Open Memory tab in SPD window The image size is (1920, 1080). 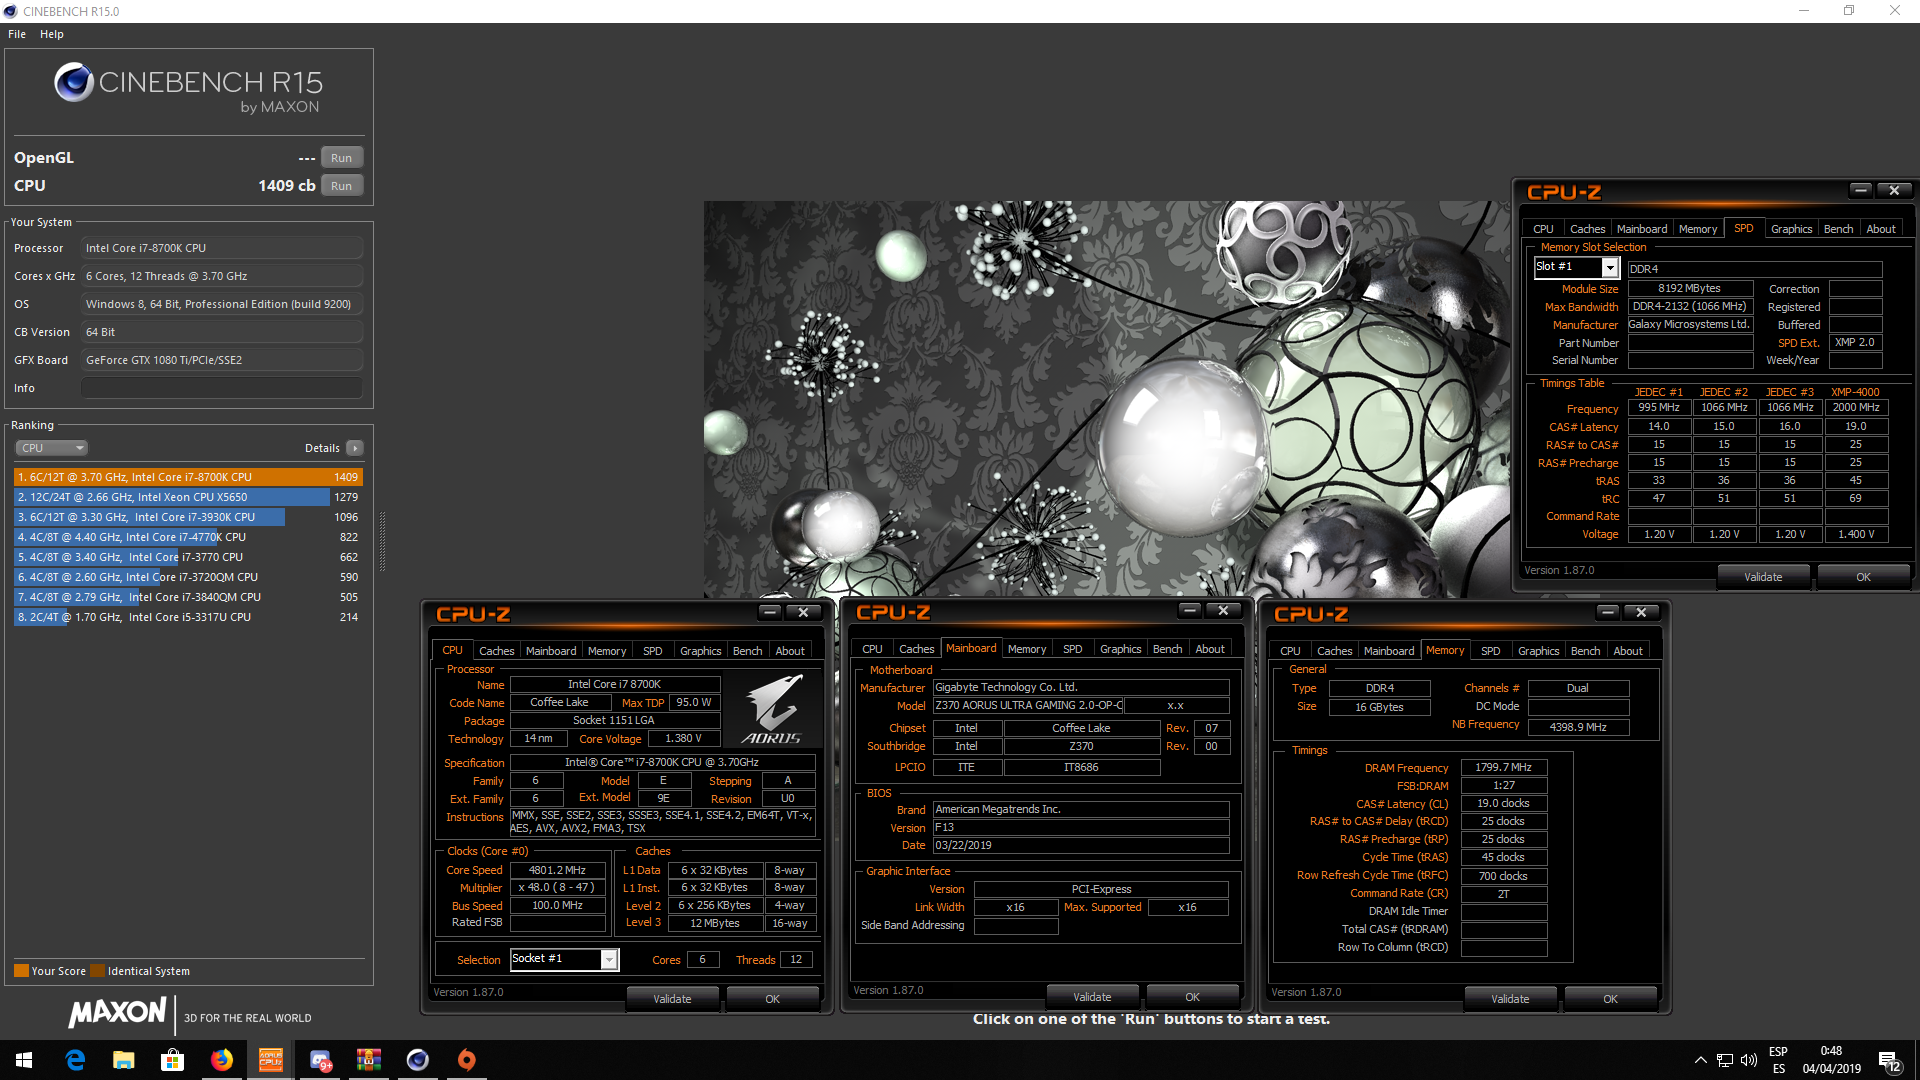1698,229
